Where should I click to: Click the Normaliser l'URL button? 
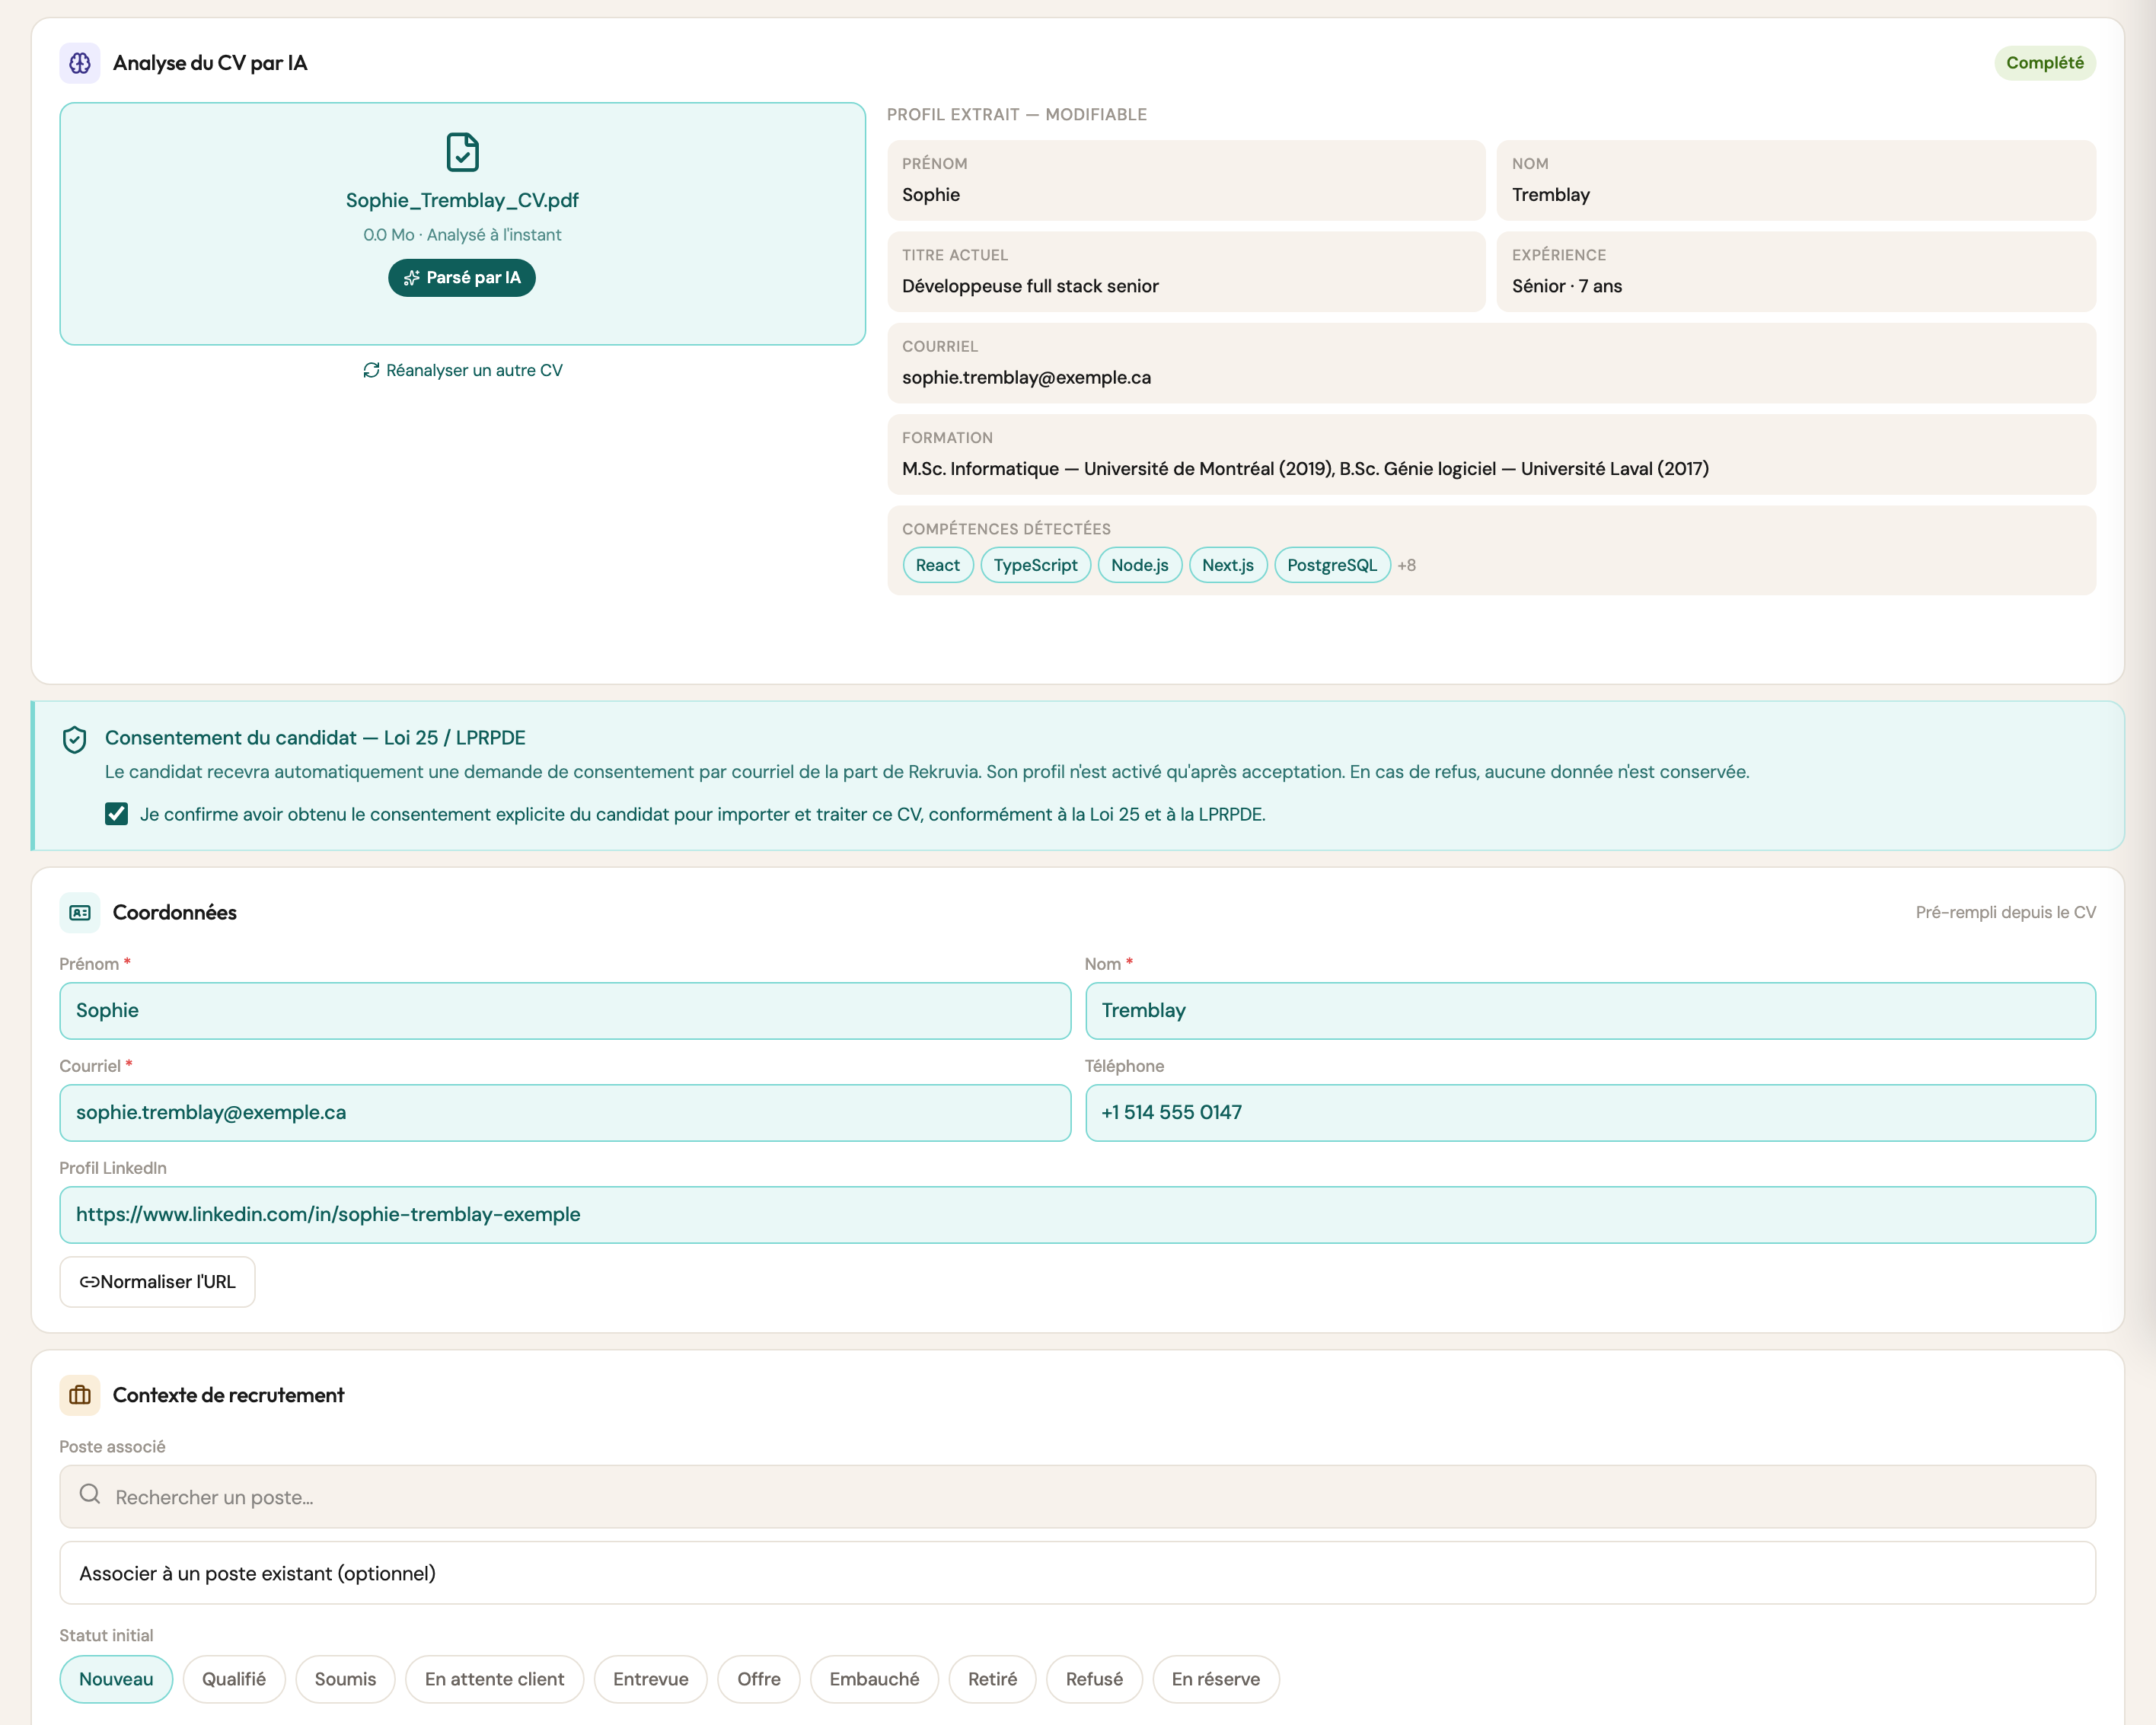pyautogui.click(x=157, y=1282)
